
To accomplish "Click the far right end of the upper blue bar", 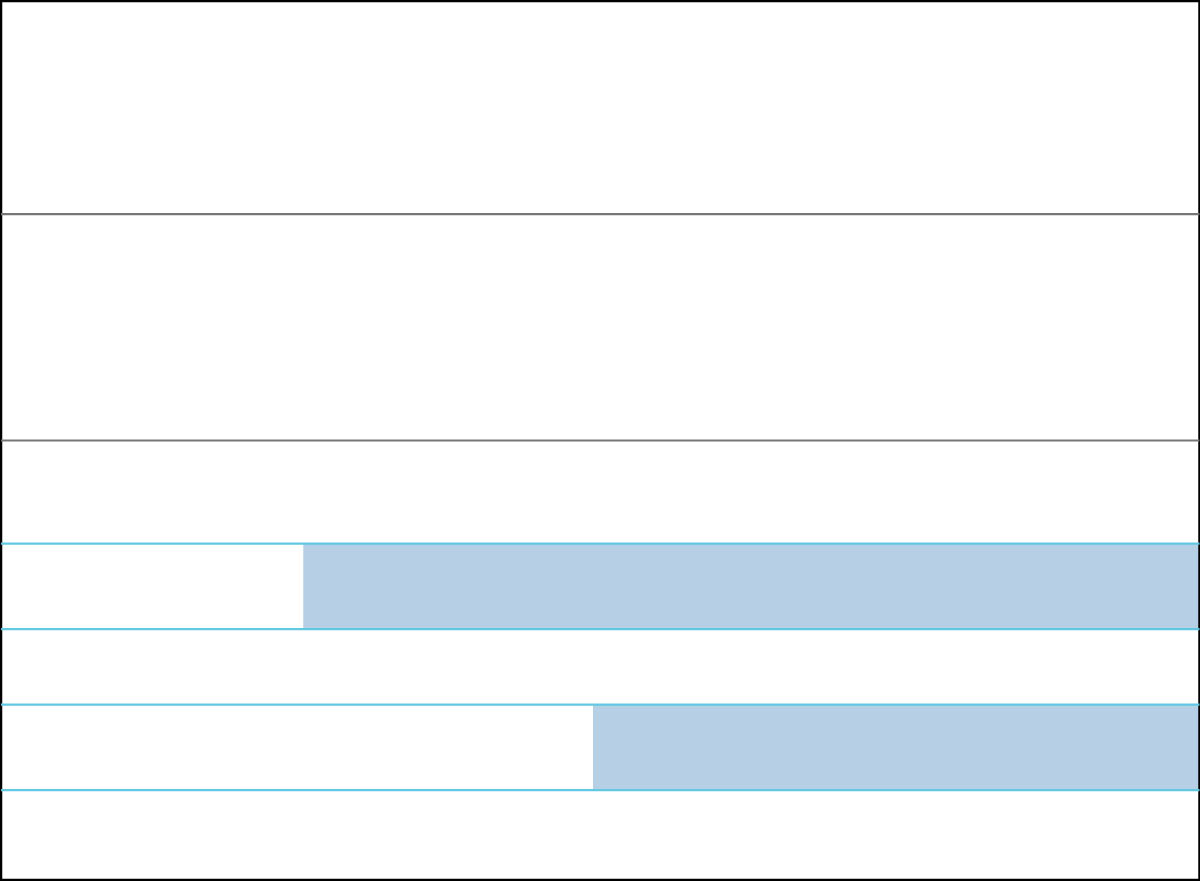I will click(1192, 586).
